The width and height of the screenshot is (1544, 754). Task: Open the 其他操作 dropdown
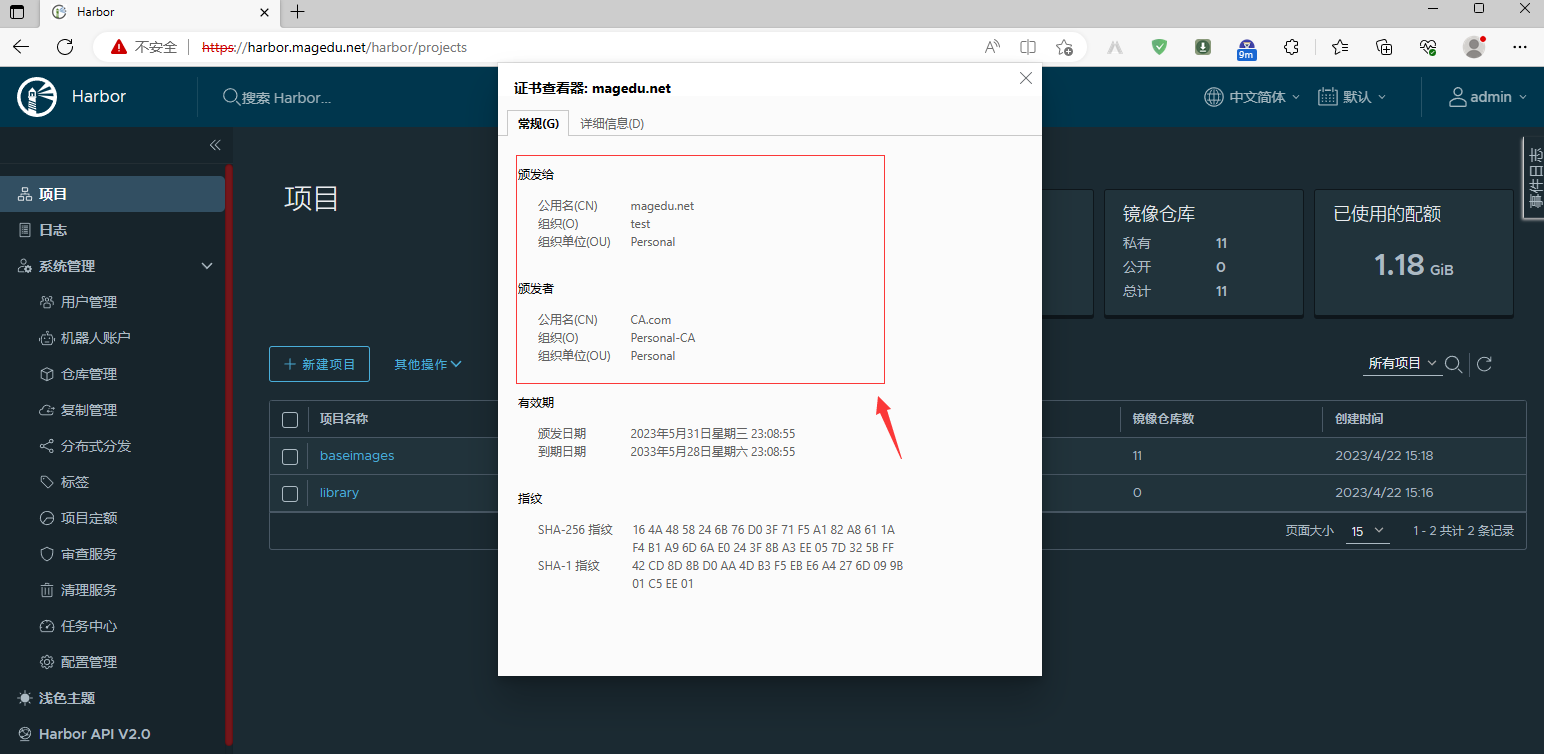428,364
